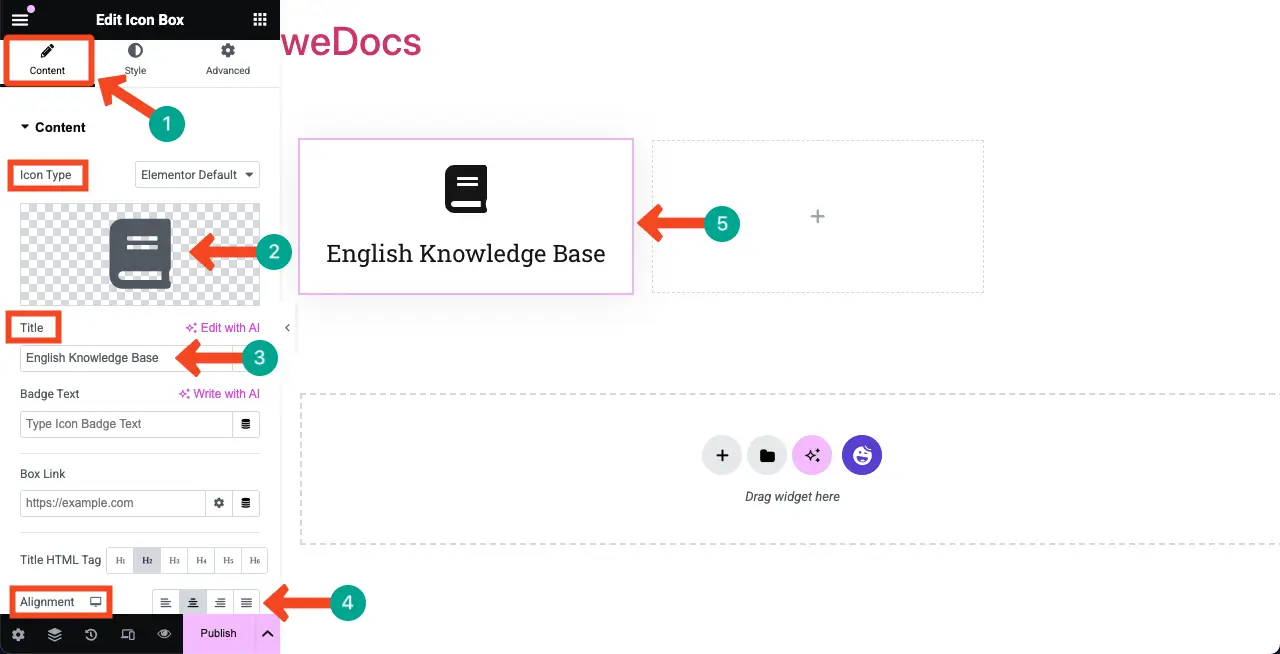Screen dimensions: 1280x654
Task: Click dynamic tags icon beside Badge Text
Action: 246,424
